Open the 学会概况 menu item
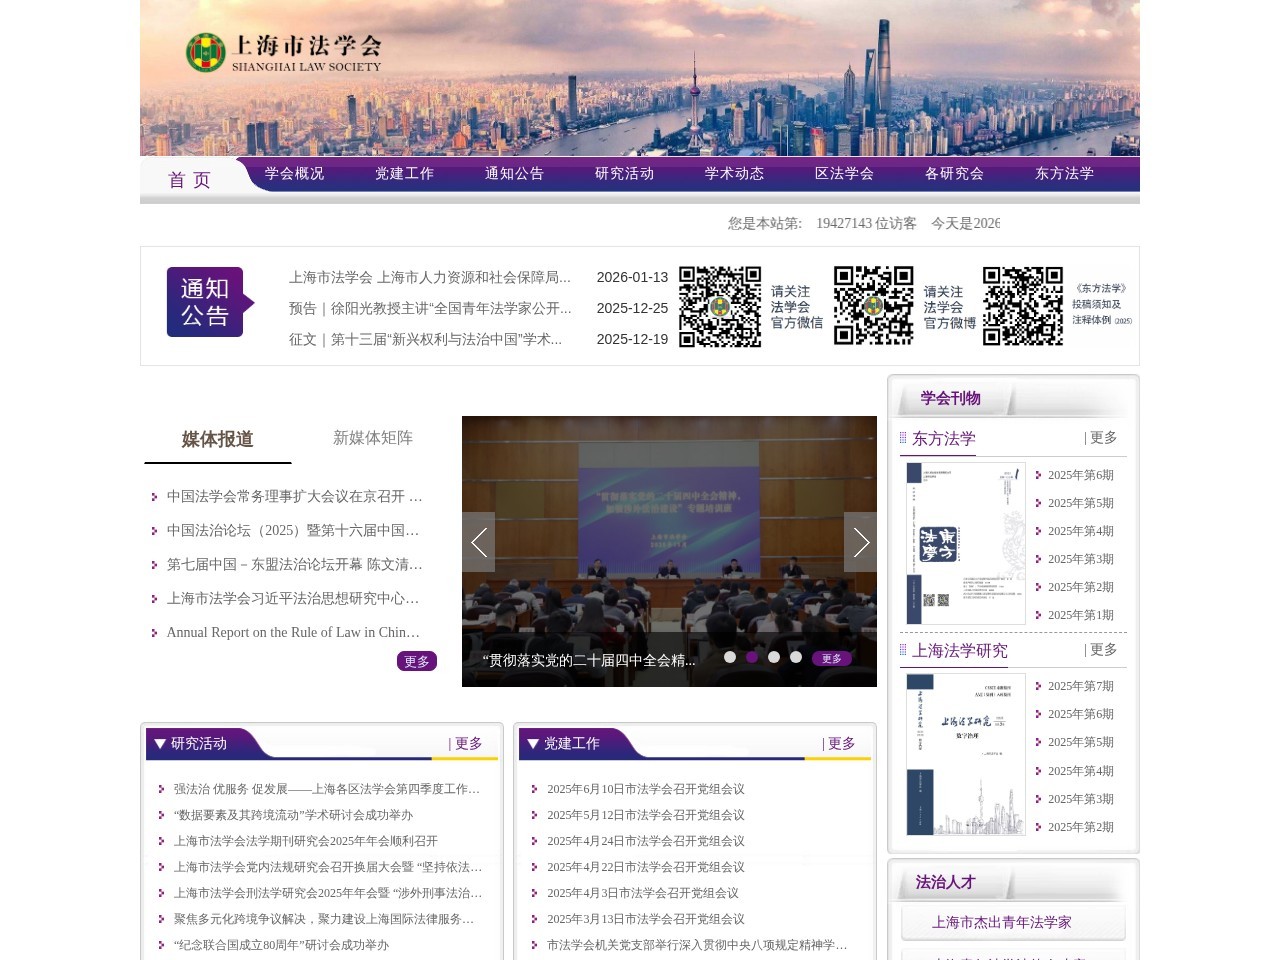The height and width of the screenshot is (960, 1280). point(294,173)
